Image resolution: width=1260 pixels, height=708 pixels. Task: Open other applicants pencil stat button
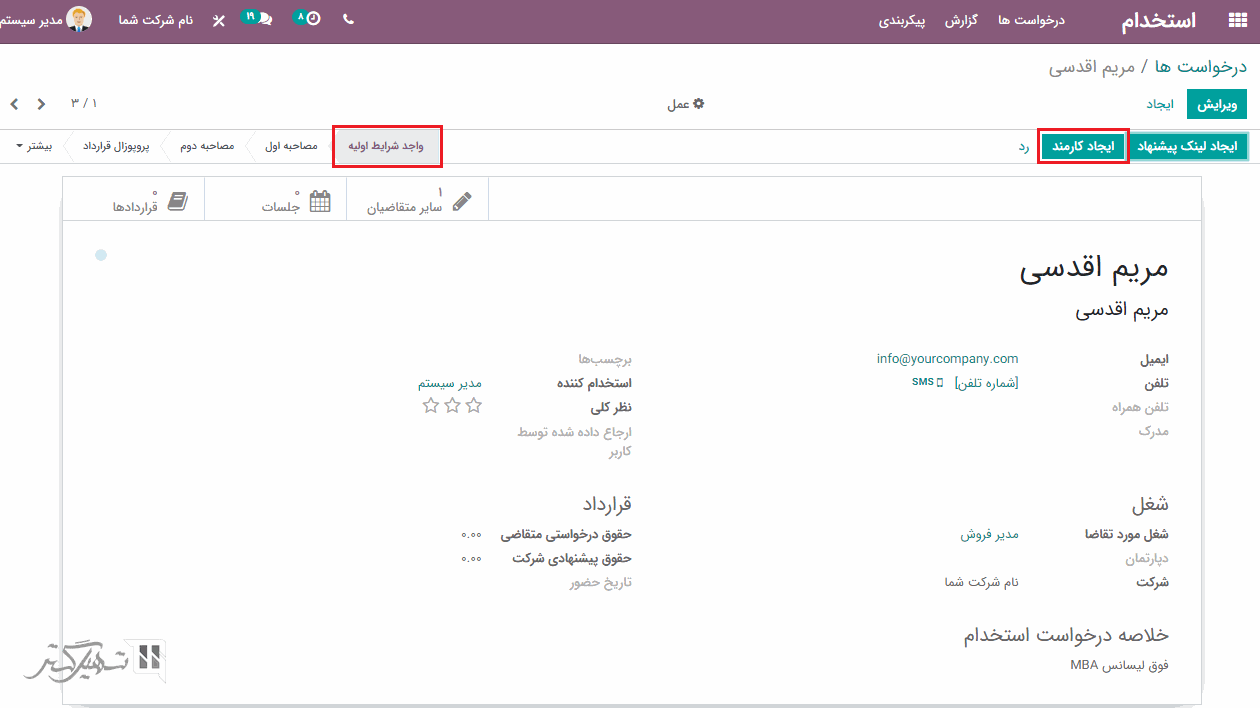pos(417,200)
